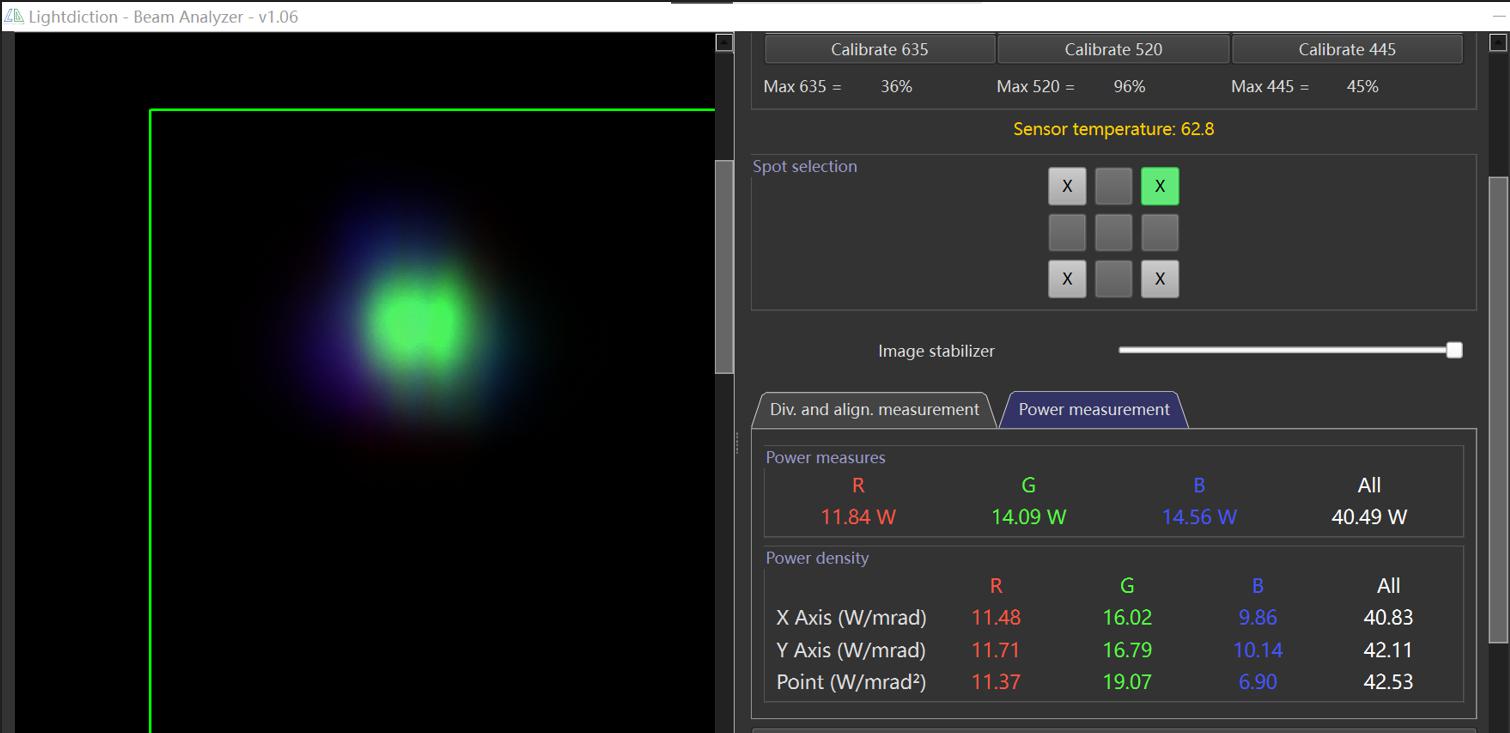This screenshot has width=1510, height=733.
Task: Switch to Div. and align. measurement tab
Action: pyautogui.click(x=874, y=409)
